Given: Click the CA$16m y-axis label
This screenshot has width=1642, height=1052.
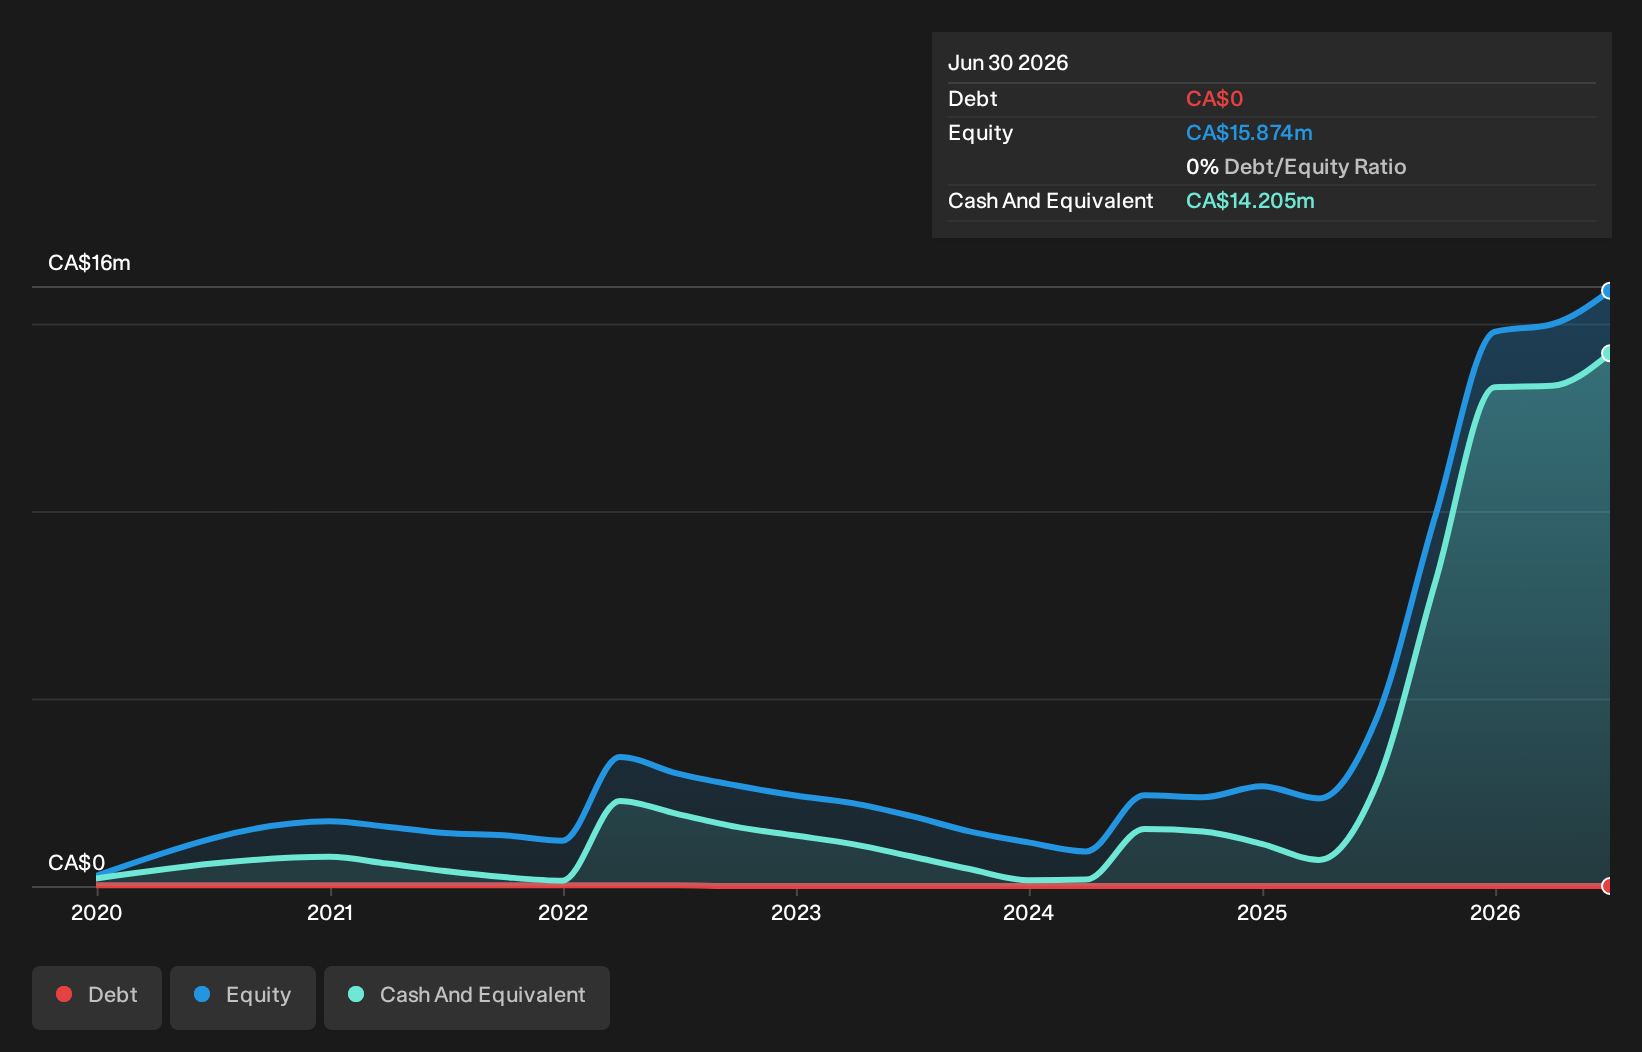Looking at the screenshot, I should [x=89, y=263].
